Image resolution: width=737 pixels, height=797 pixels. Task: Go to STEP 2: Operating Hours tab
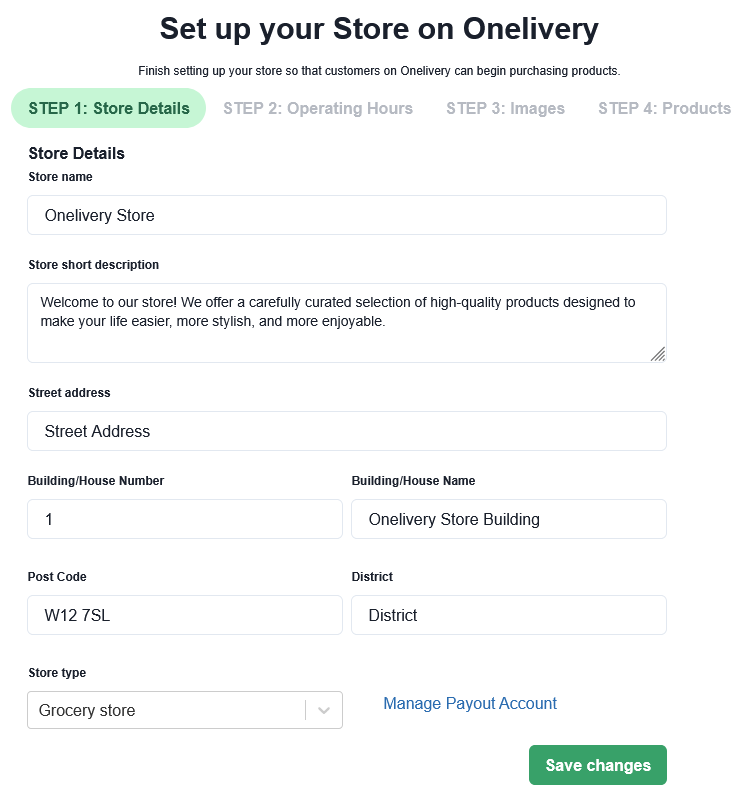pyautogui.click(x=318, y=108)
